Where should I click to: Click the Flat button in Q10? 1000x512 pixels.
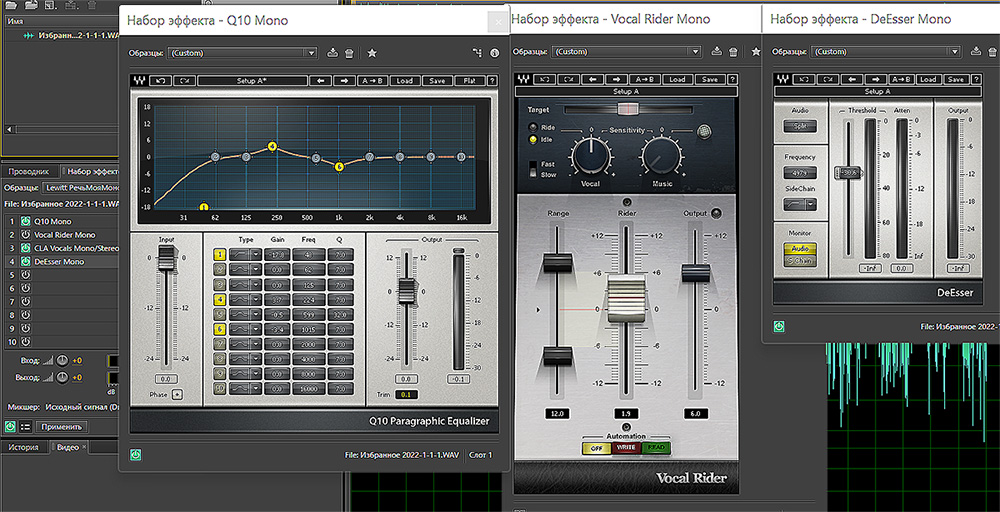pyautogui.click(x=469, y=80)
